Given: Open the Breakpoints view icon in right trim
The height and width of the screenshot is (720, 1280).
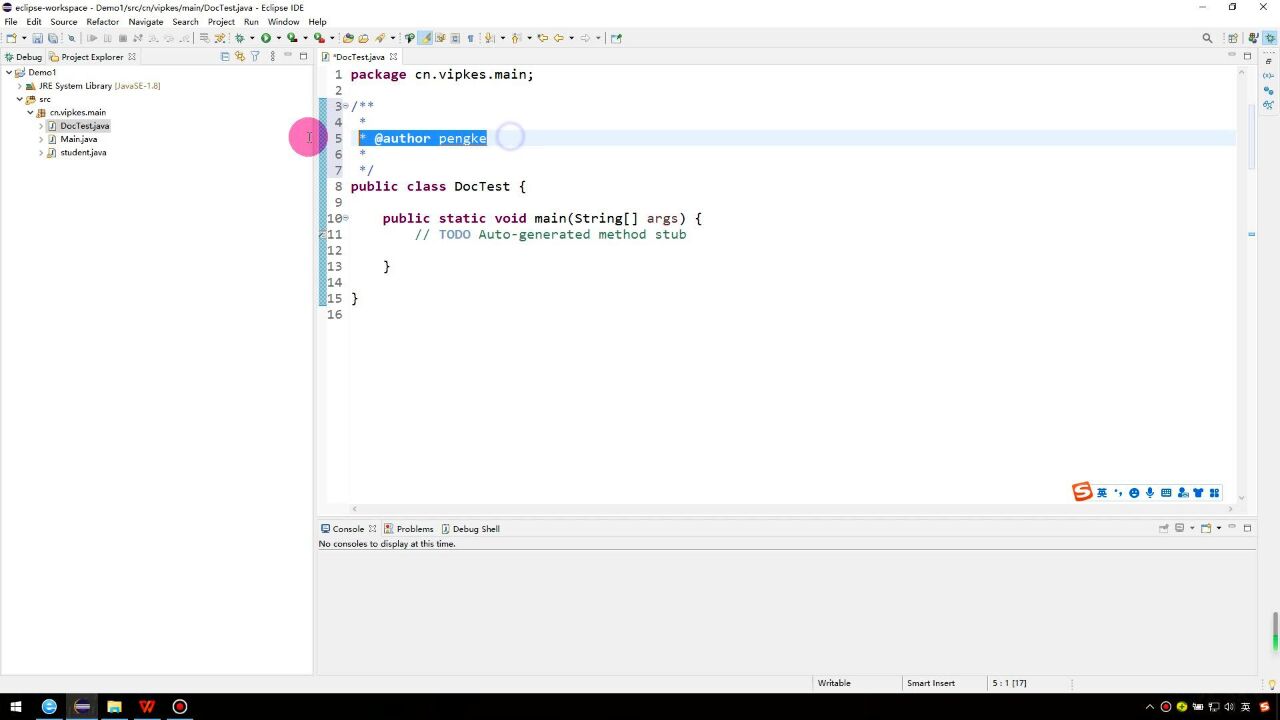Looking at the screenshot, I should point(1268,90).
